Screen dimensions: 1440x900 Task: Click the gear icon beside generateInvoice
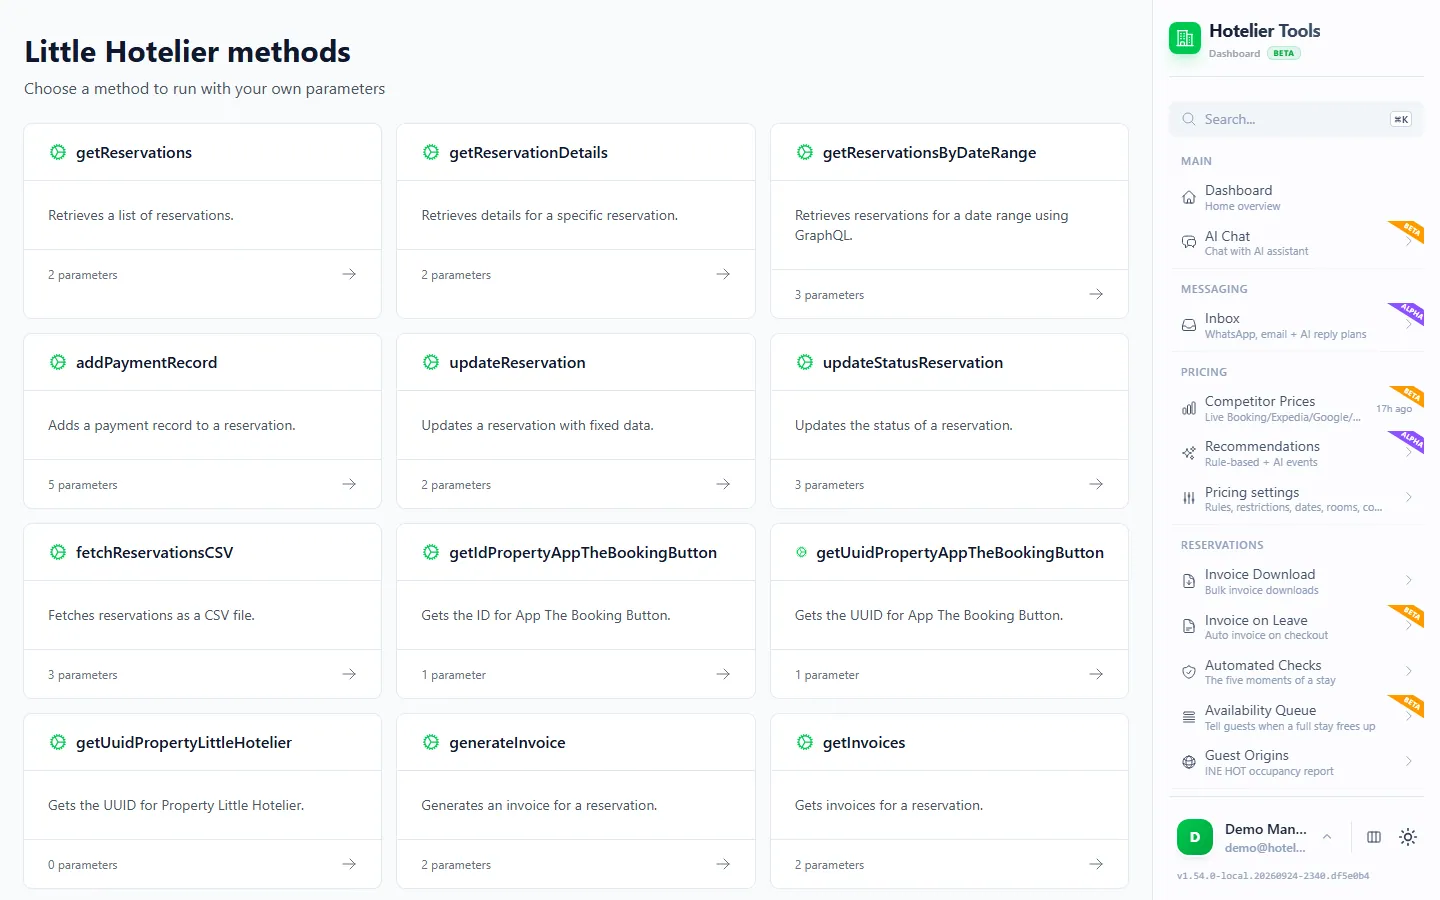[431, 742]
